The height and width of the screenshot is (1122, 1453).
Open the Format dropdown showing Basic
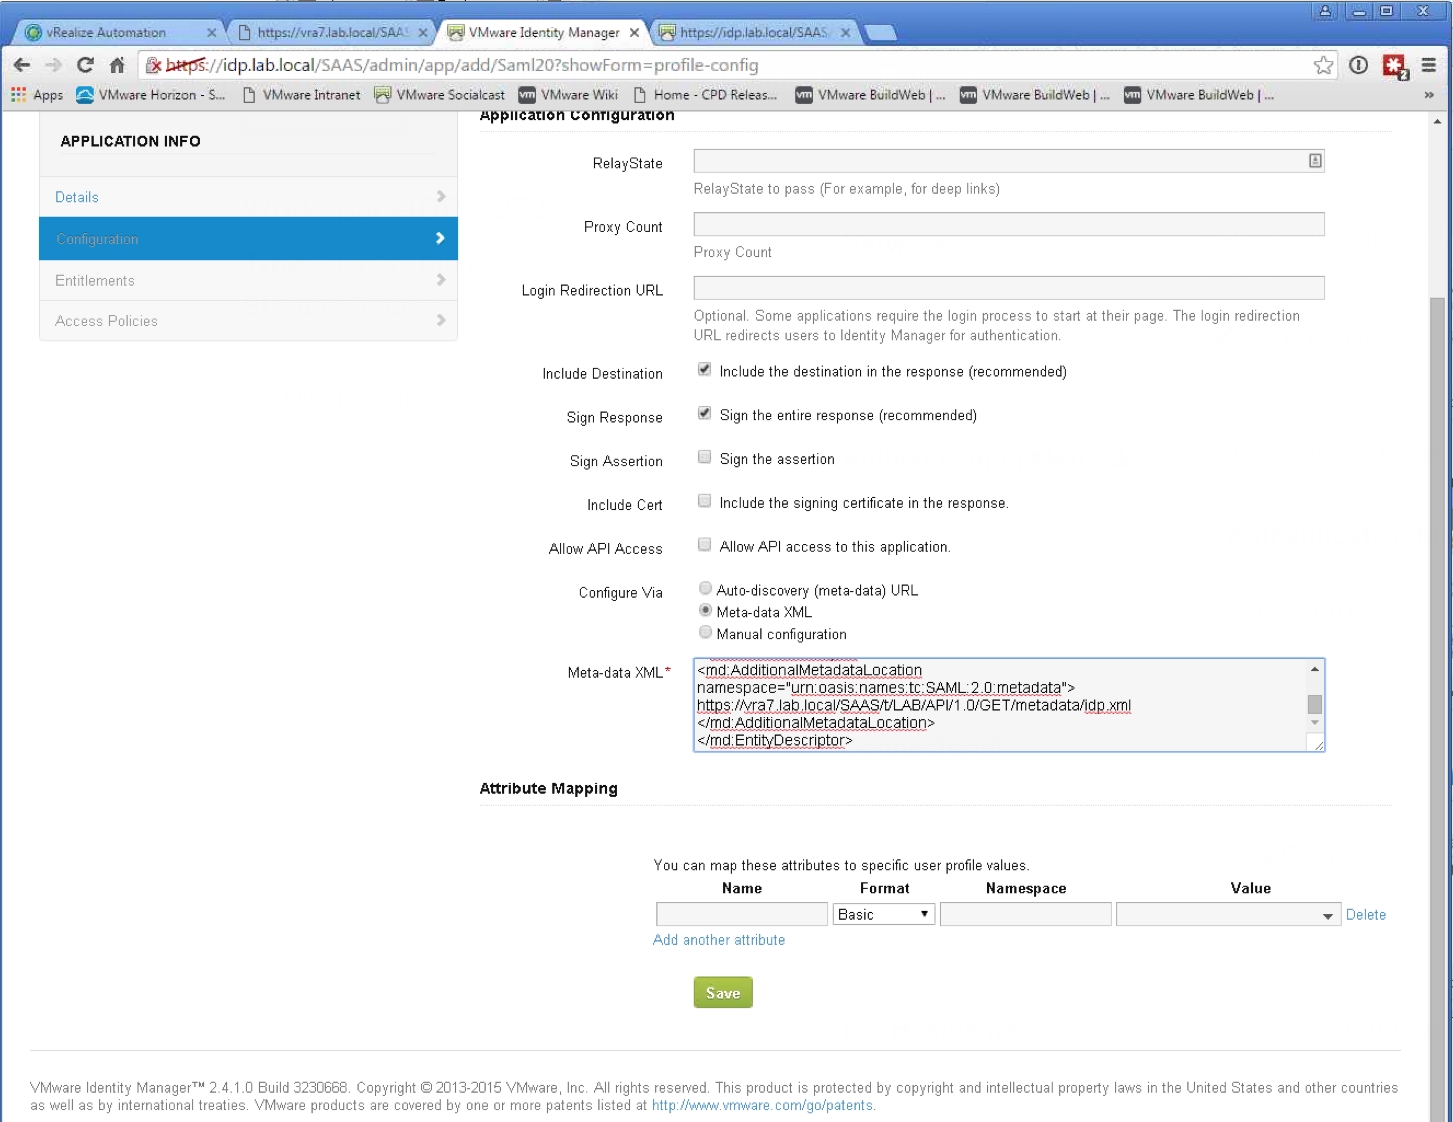tap(884, 914)
